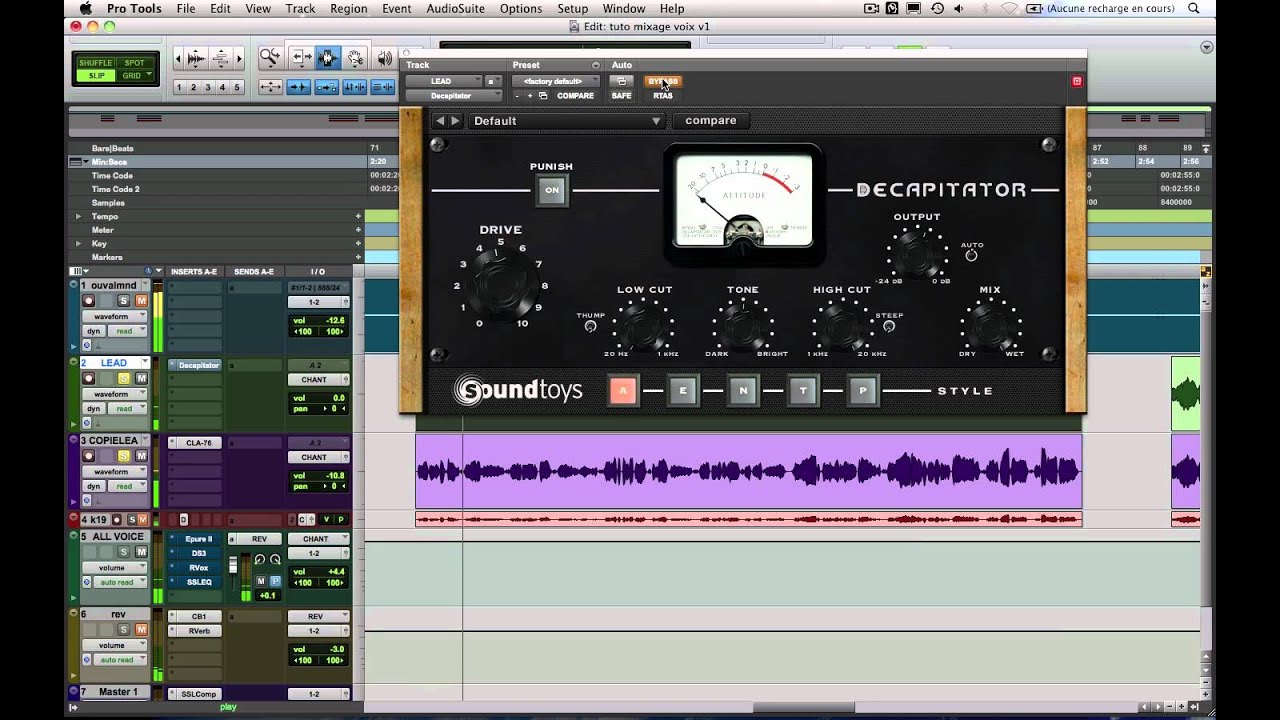Open the LEAD track selector dropdown
This screenshot has width=1280, height=720.
point(444,81)
